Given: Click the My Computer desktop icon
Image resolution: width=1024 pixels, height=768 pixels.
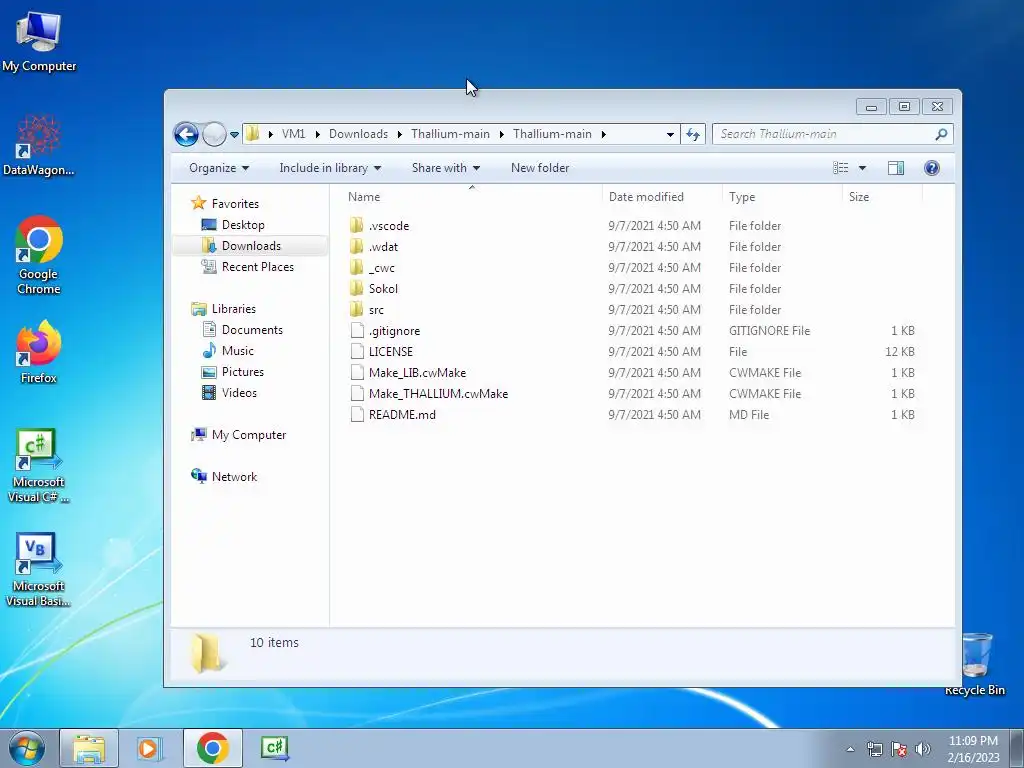Looking at the screenshot, I should click(x=39, y=41).
